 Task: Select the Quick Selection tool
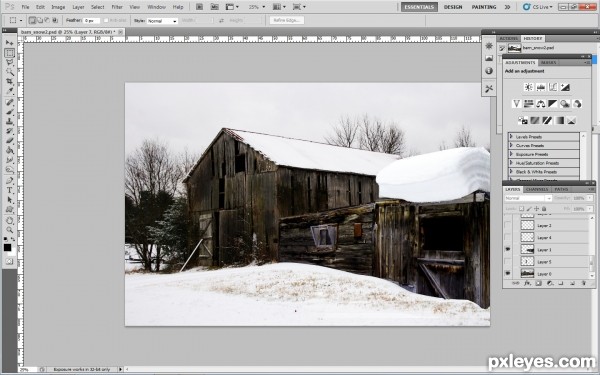(10, 72)
